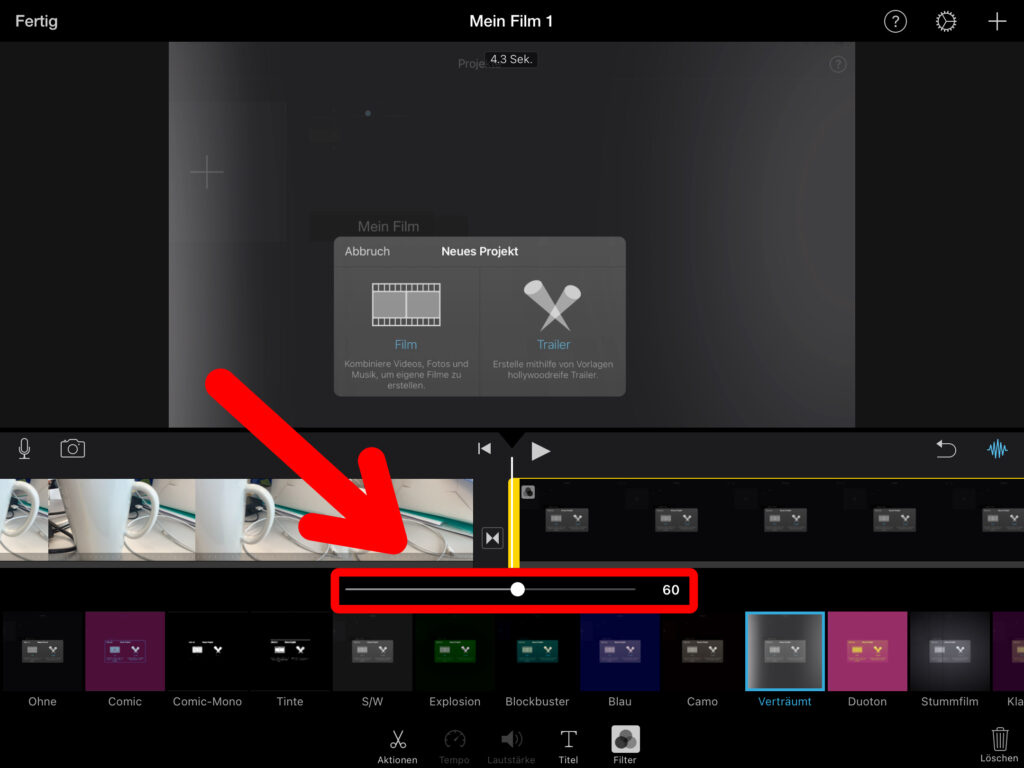Open the help question mark icon
This screenshot has width=1024, height=768.
895,22
